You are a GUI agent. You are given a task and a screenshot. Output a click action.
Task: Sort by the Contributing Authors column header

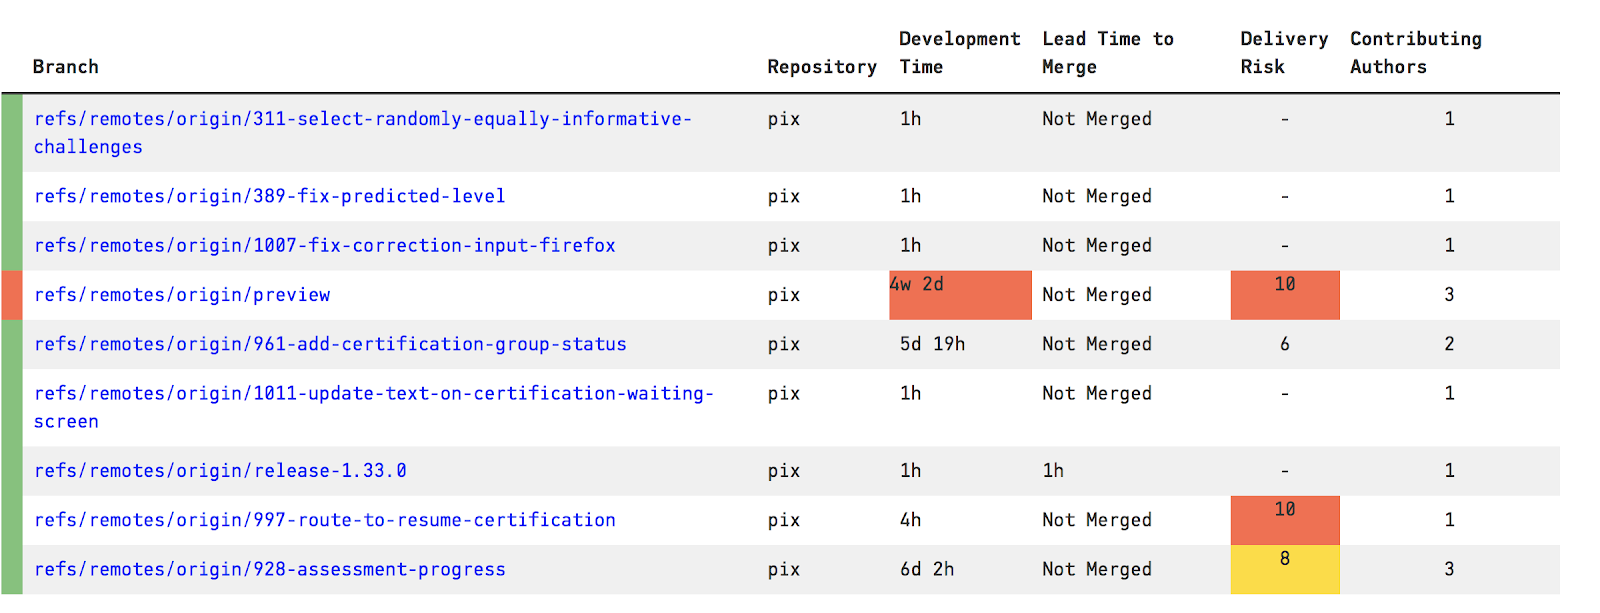pos(1416,53)
